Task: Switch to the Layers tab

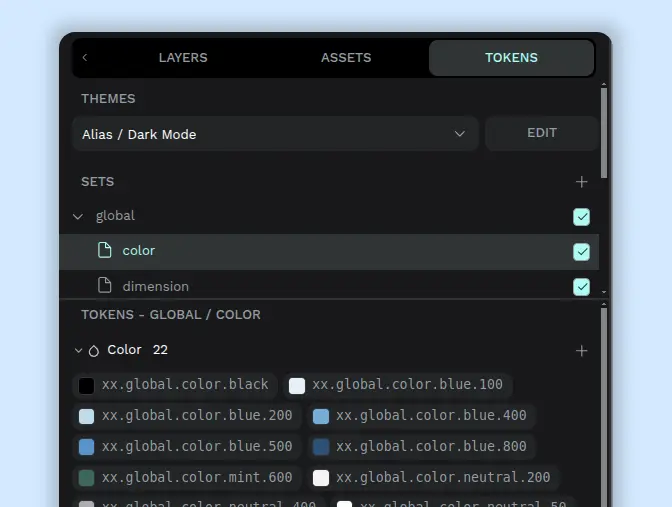Action: click(x=183, y=58)
